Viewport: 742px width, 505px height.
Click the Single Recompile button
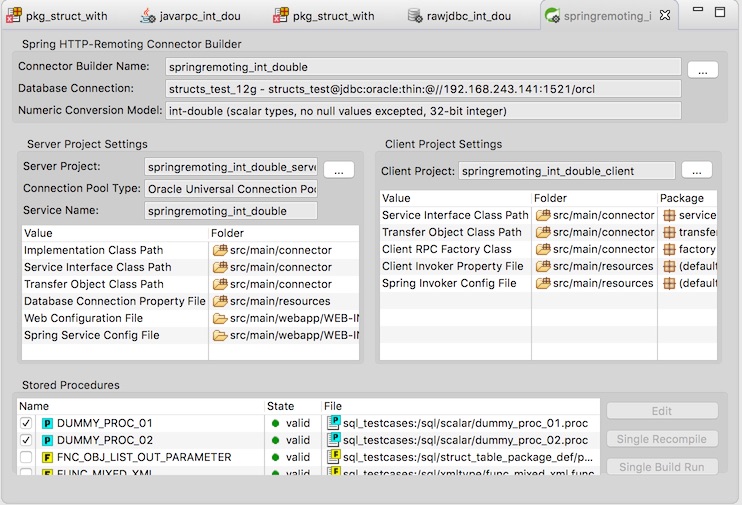pos(662,439)
